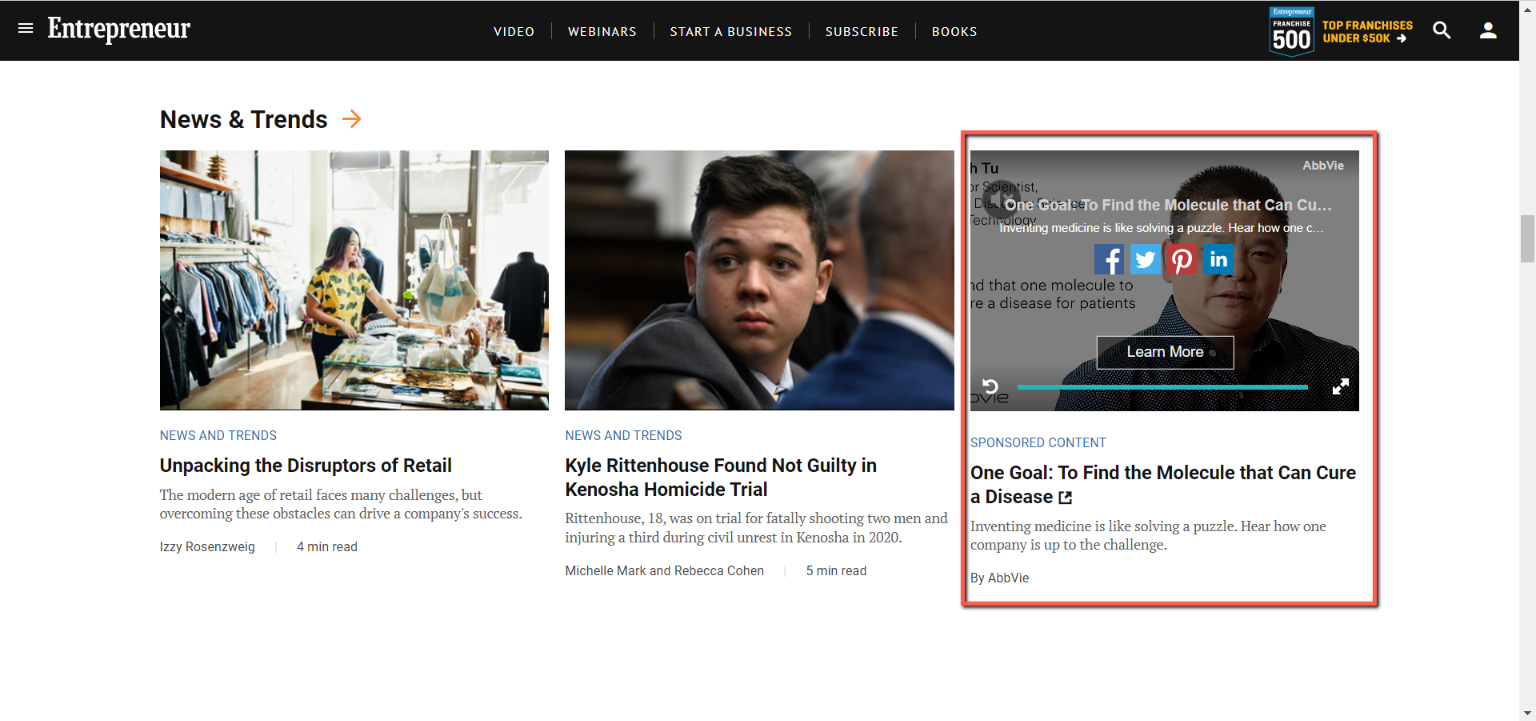Share video on Twitter
The image size is (1536, 721).
click(1145, 260)
